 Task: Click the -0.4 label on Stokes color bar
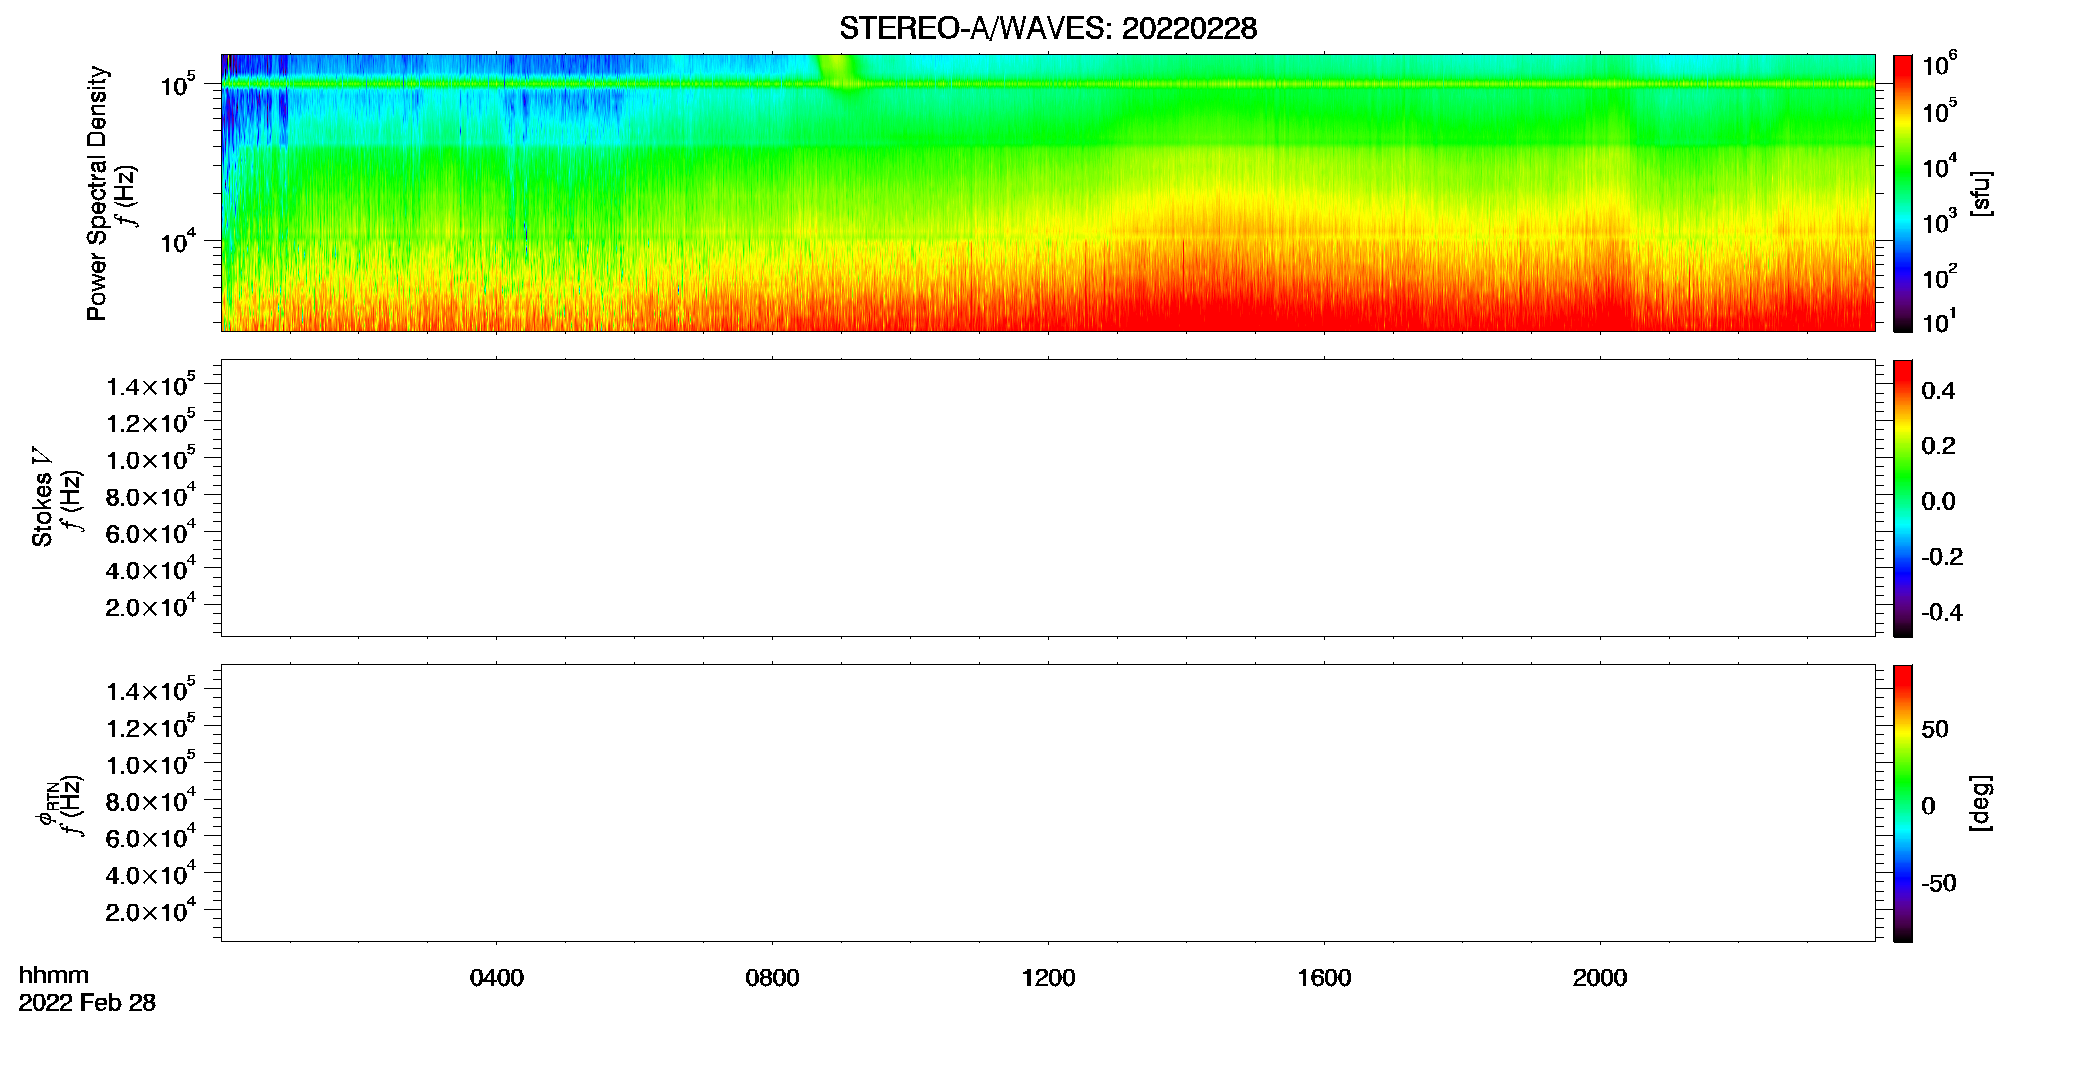tap(1941, 613)
